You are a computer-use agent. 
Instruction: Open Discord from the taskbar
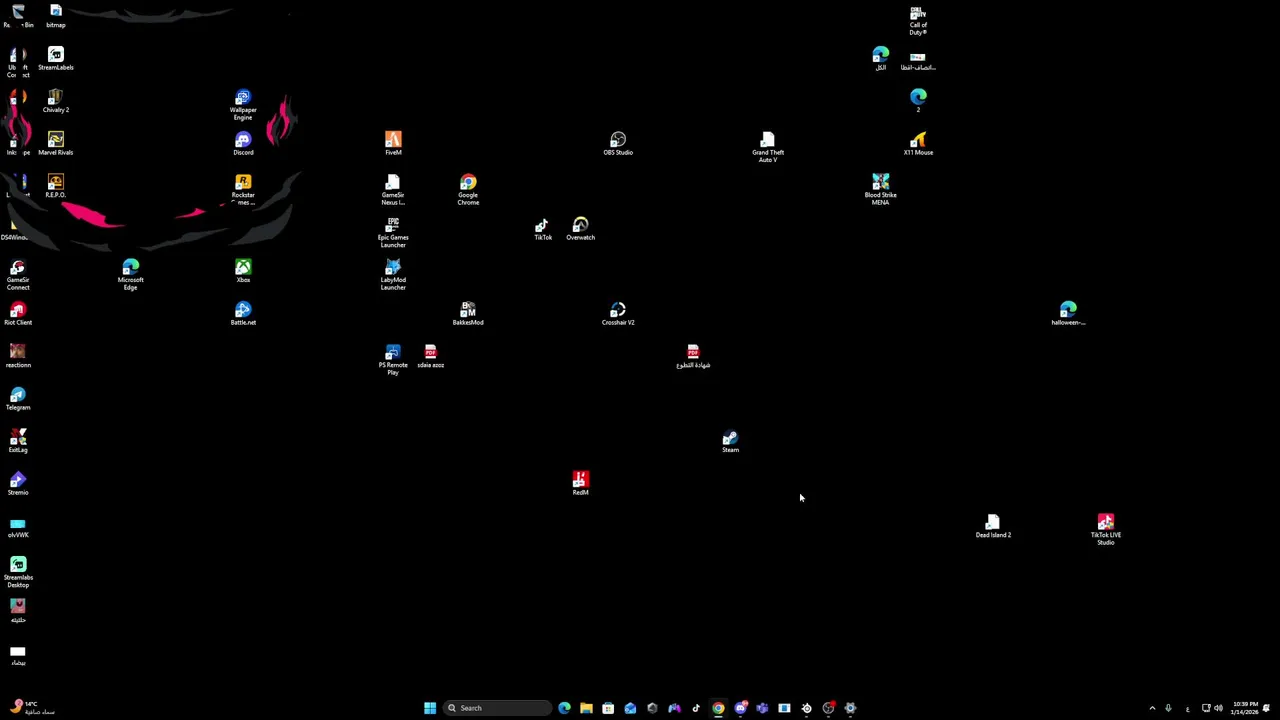[740, 708]
